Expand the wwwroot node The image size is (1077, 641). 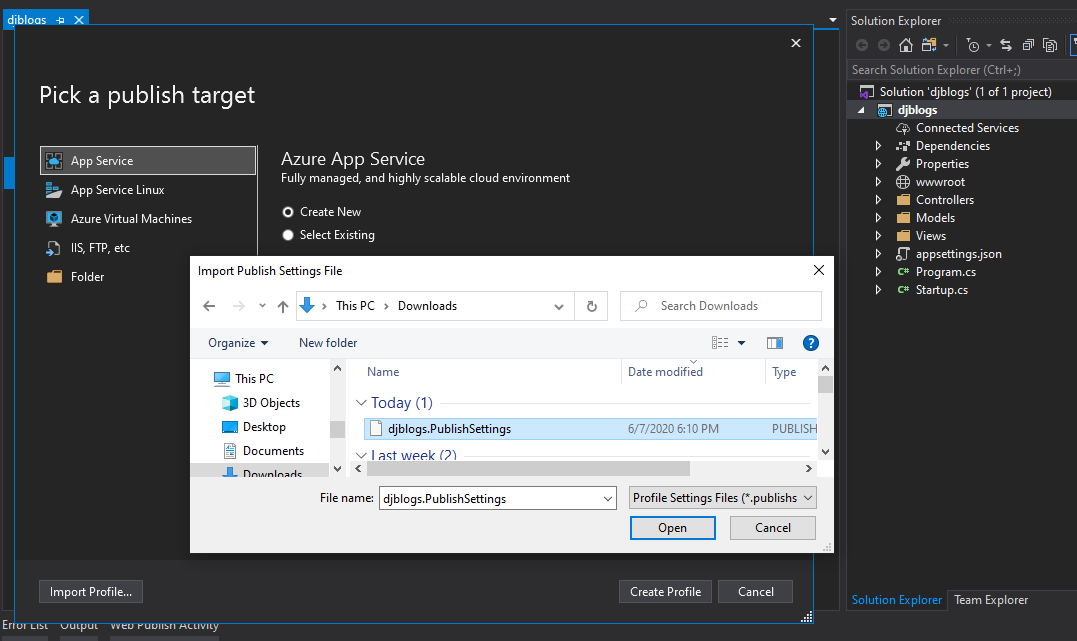click(878, 181)
